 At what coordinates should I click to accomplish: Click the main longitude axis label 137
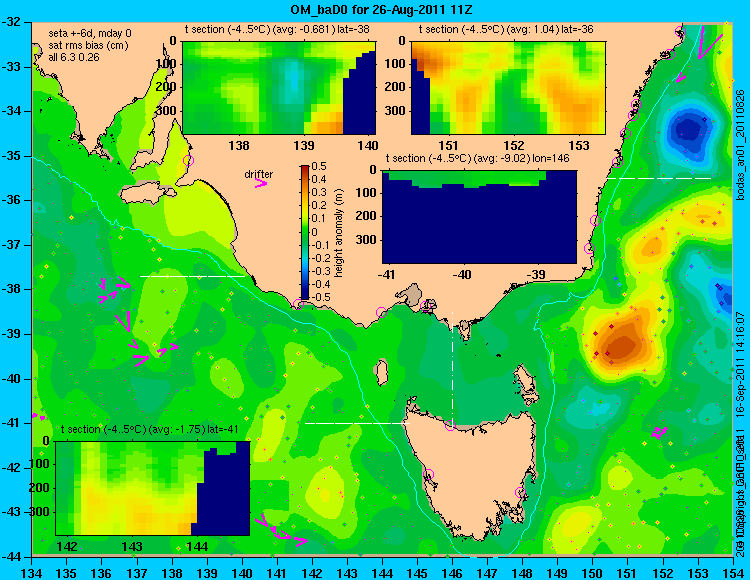tap(137, 571)
